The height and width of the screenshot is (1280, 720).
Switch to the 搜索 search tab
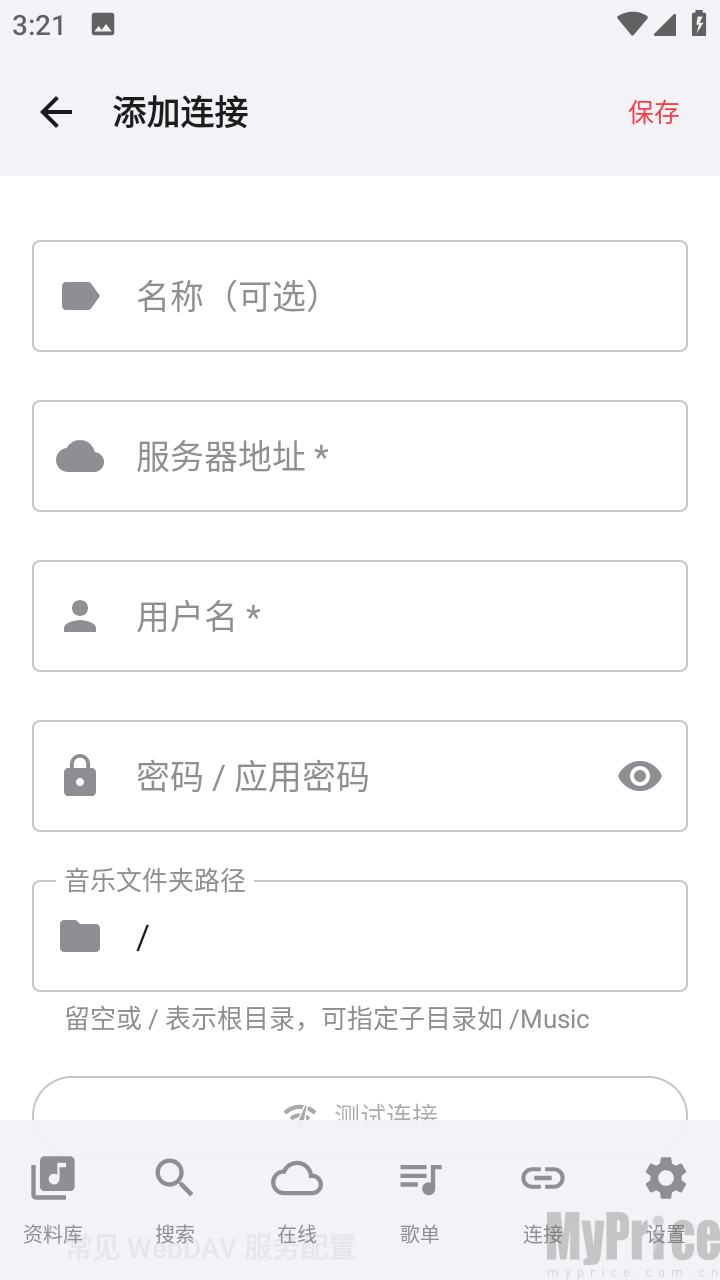click(x=175, y=1198)
